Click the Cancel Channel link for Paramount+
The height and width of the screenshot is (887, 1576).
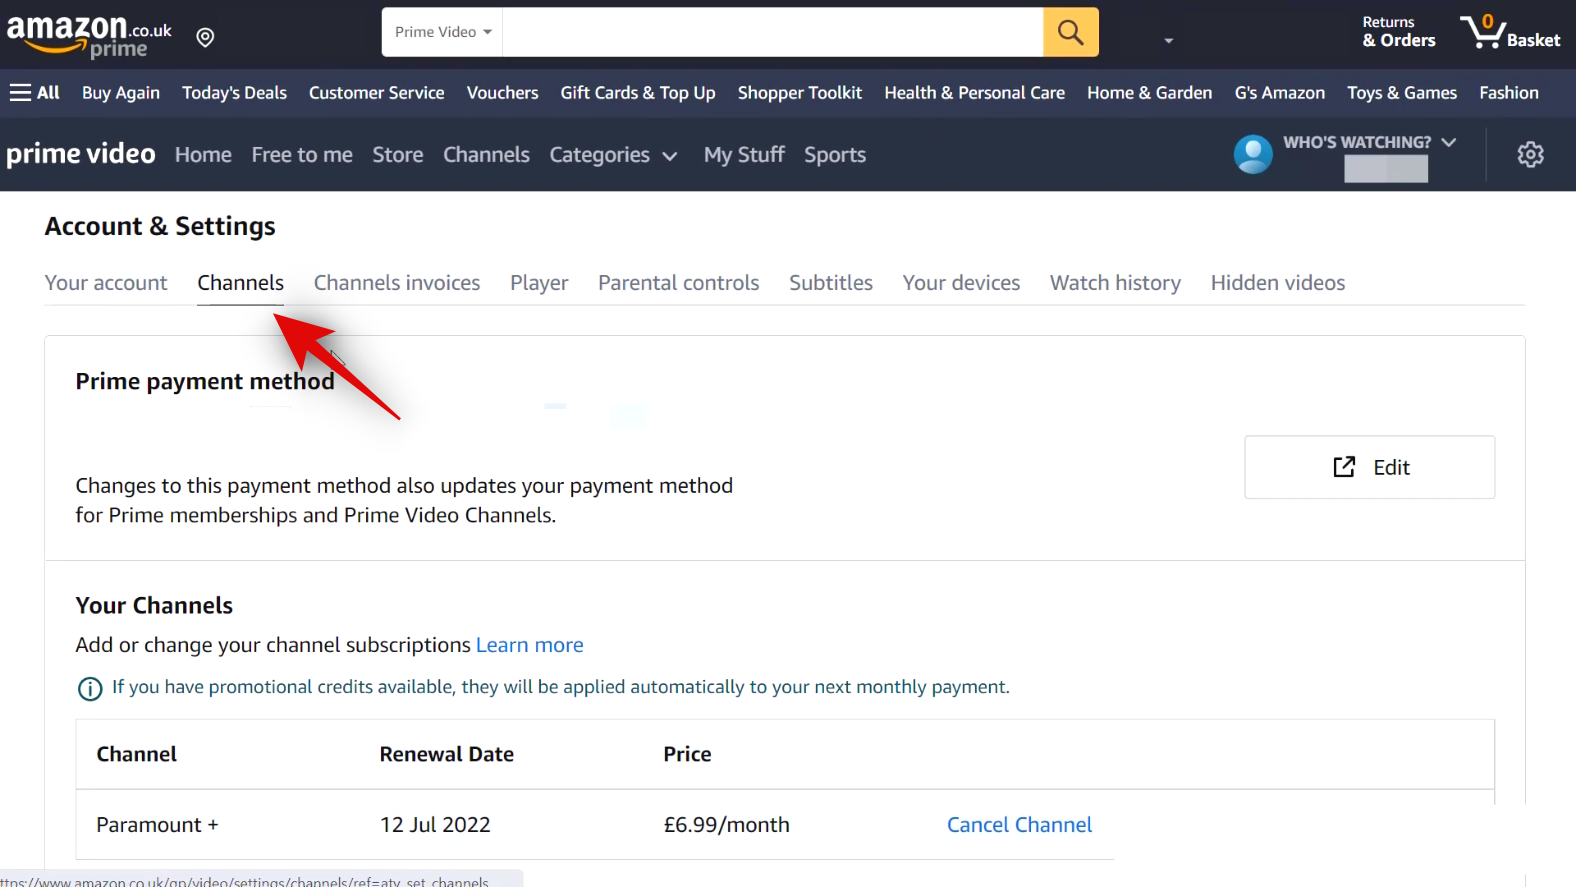pos(1018,825)
